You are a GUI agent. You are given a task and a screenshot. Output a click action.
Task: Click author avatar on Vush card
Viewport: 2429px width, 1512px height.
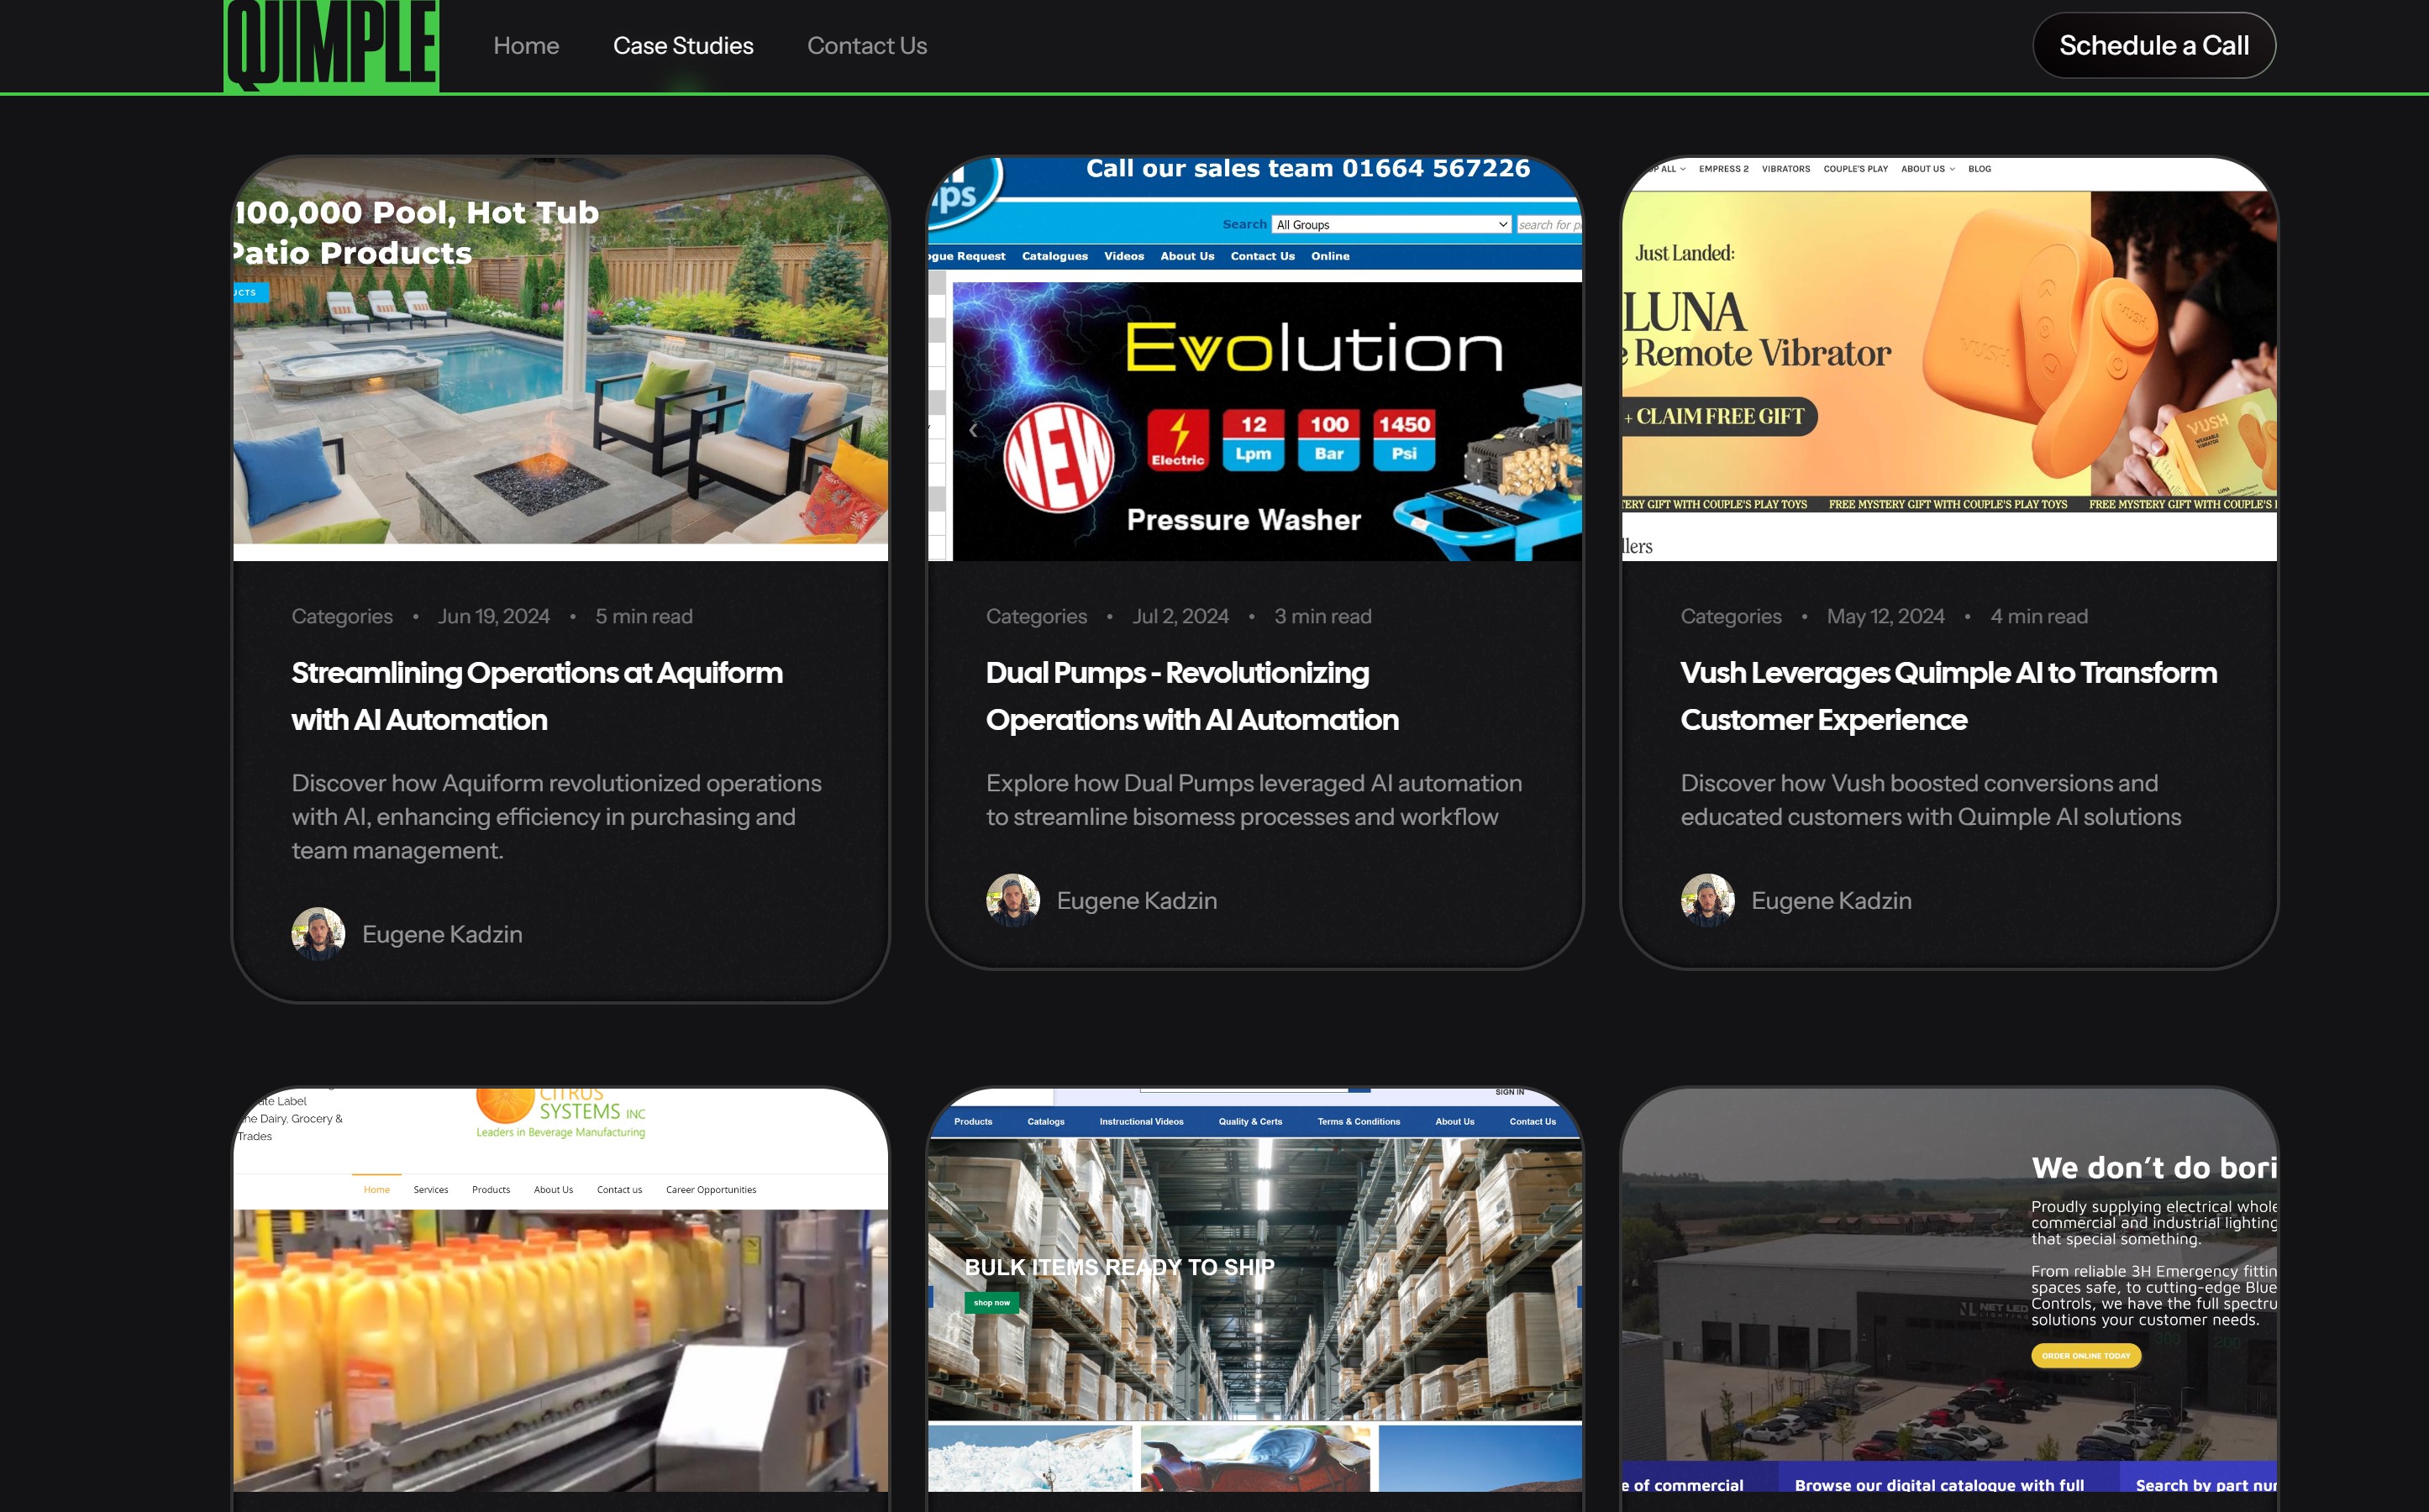click(x=1707, y=900)
